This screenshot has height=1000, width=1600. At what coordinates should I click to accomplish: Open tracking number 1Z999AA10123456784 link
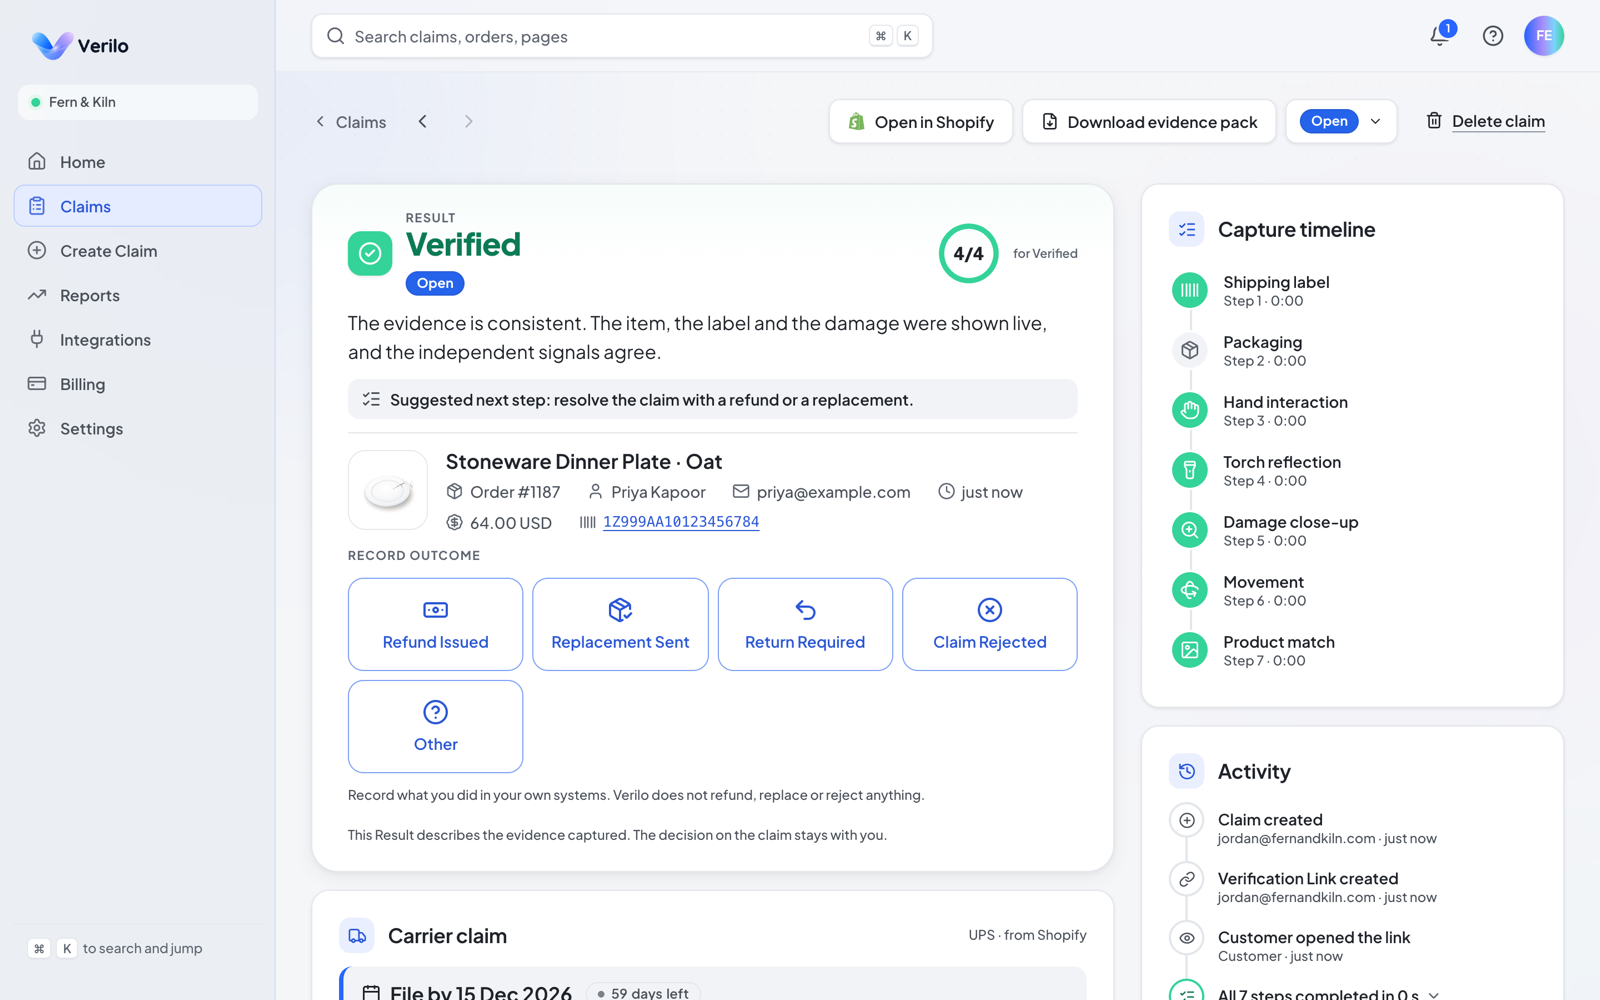pos(681,522)
